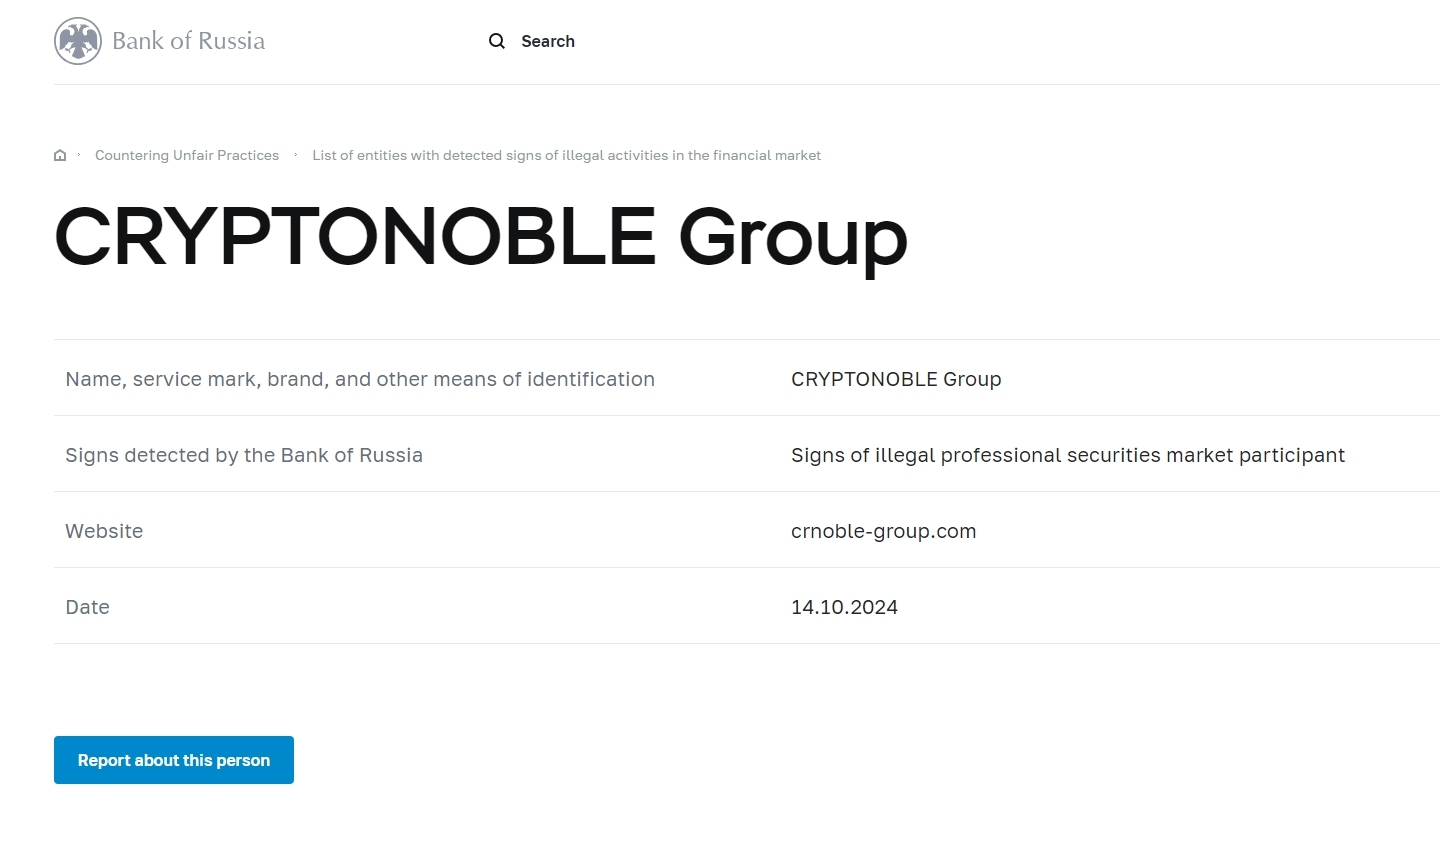Click the separator before List of entities
Viewport: 1440px width, 860px height.
pyautogui.click(x=296, y=155)
